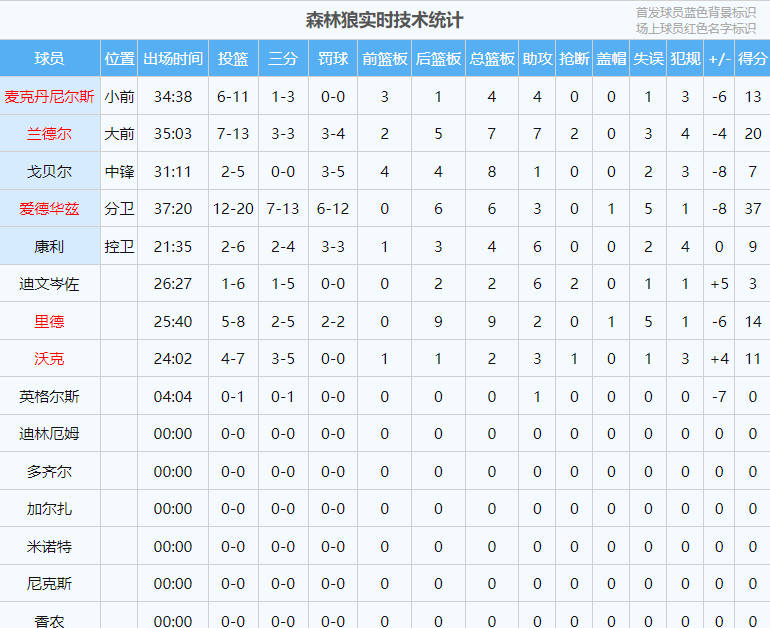Click the 森林狼实时技术统计 title
This screenshot has width=770, height=628.
[x=385, y=20]
